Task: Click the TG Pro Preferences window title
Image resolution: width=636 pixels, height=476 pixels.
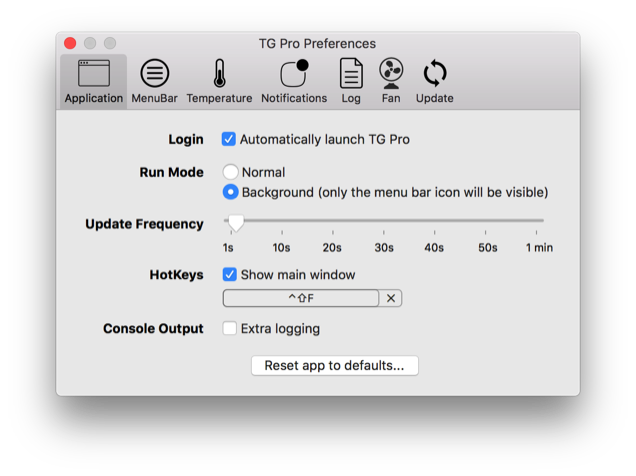Action: coord(317,43)
